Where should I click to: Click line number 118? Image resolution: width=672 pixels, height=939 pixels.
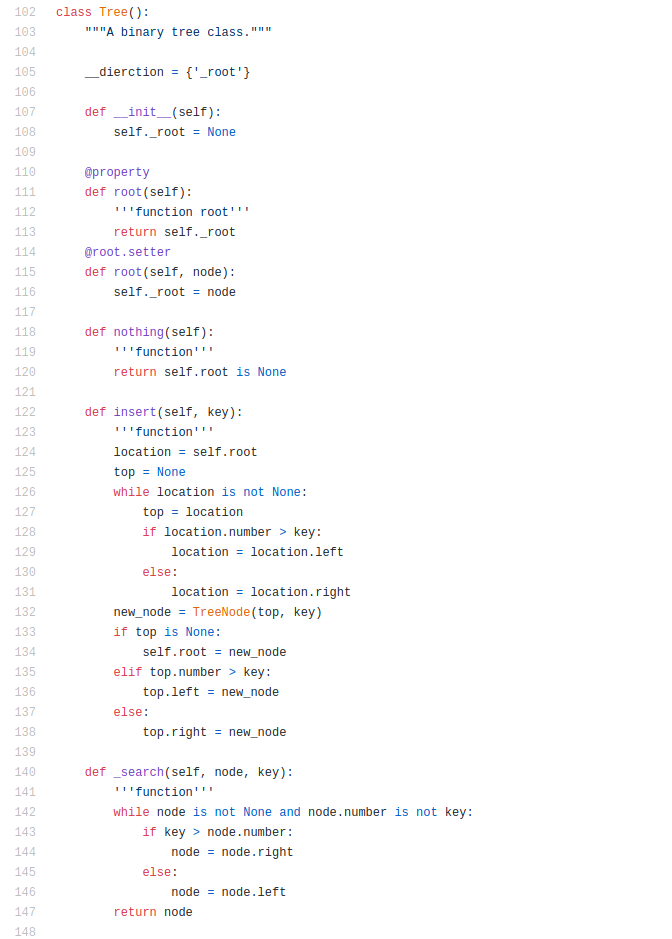coord(25,332)
